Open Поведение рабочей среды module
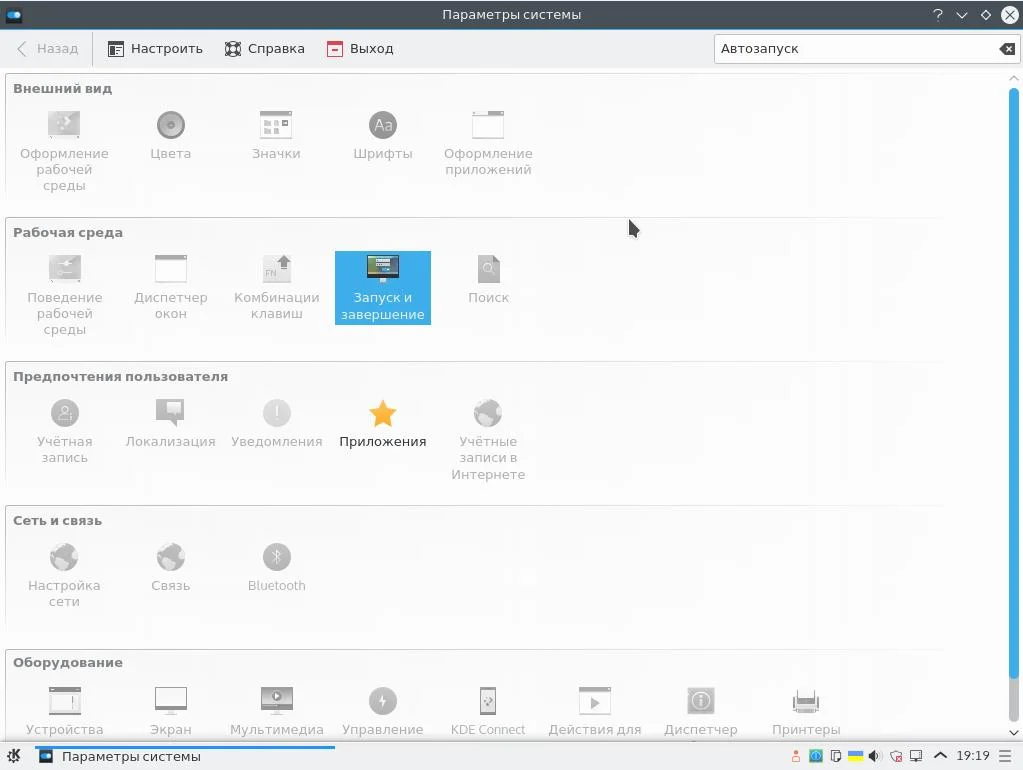The image size is (1023, 770). coord(64,295)
